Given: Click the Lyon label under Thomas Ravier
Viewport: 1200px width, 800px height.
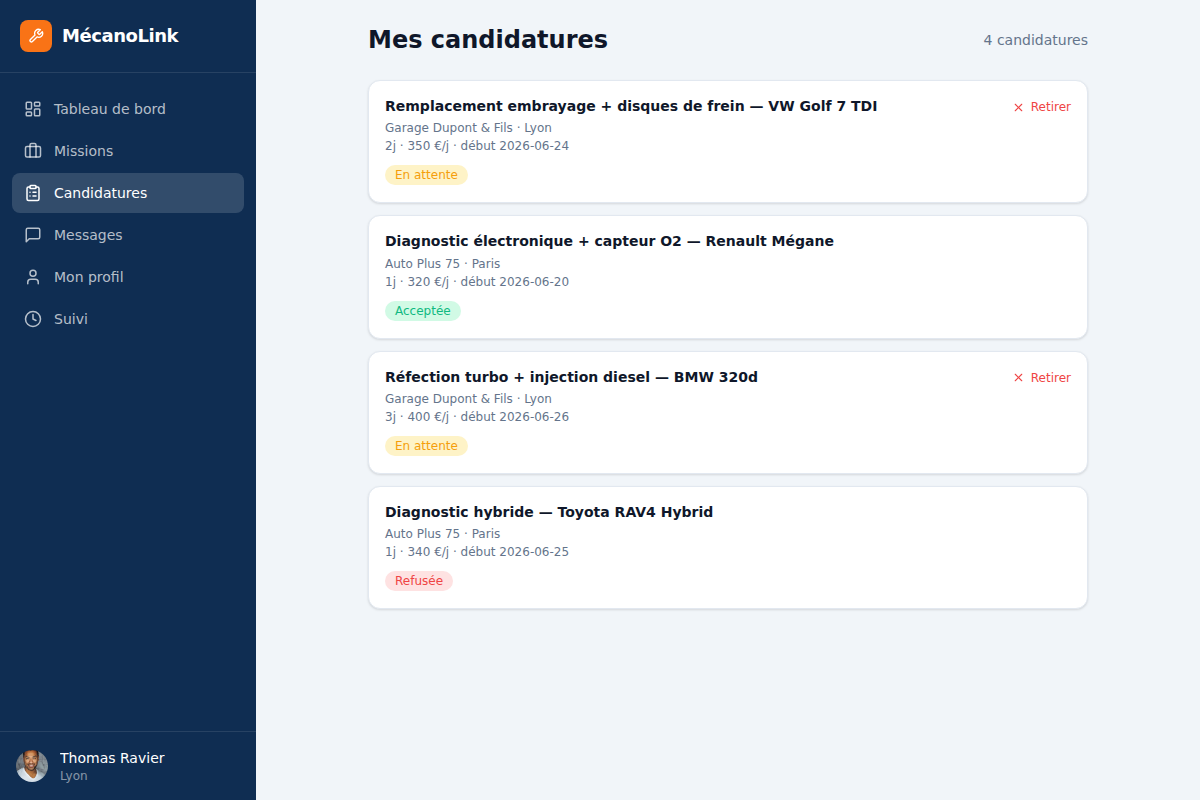Looking at the screenshot, I should 74,776.
